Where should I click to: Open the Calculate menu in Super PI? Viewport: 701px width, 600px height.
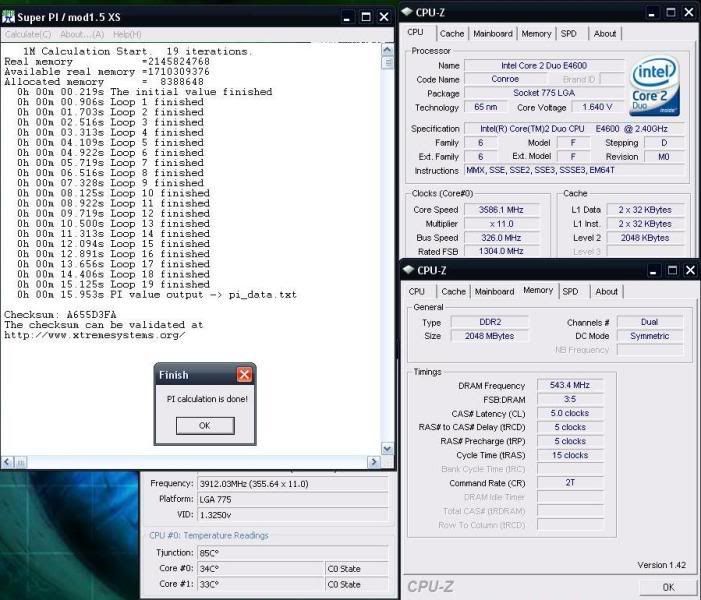click(x=21, y=34)
